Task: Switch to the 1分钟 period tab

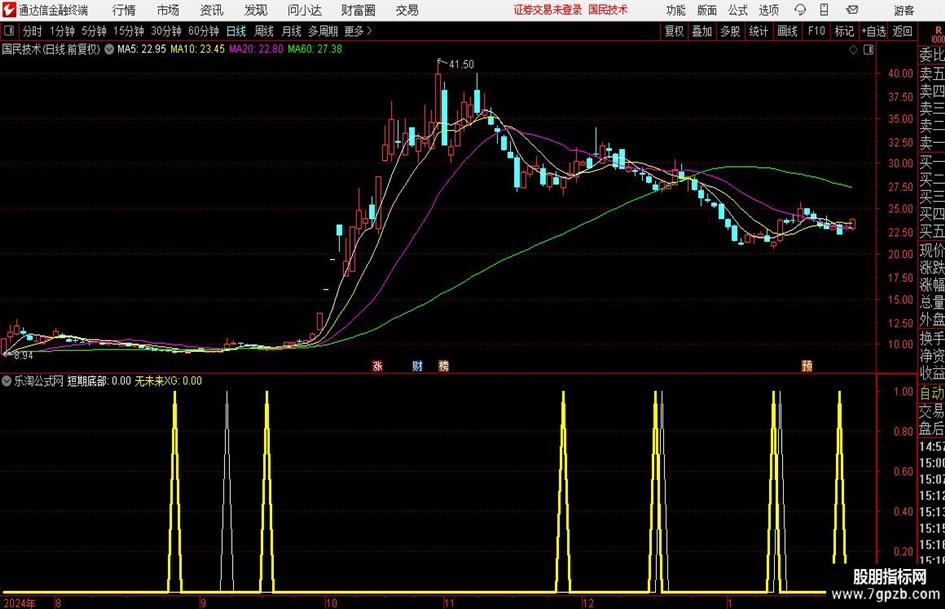Action: point(62,31)
